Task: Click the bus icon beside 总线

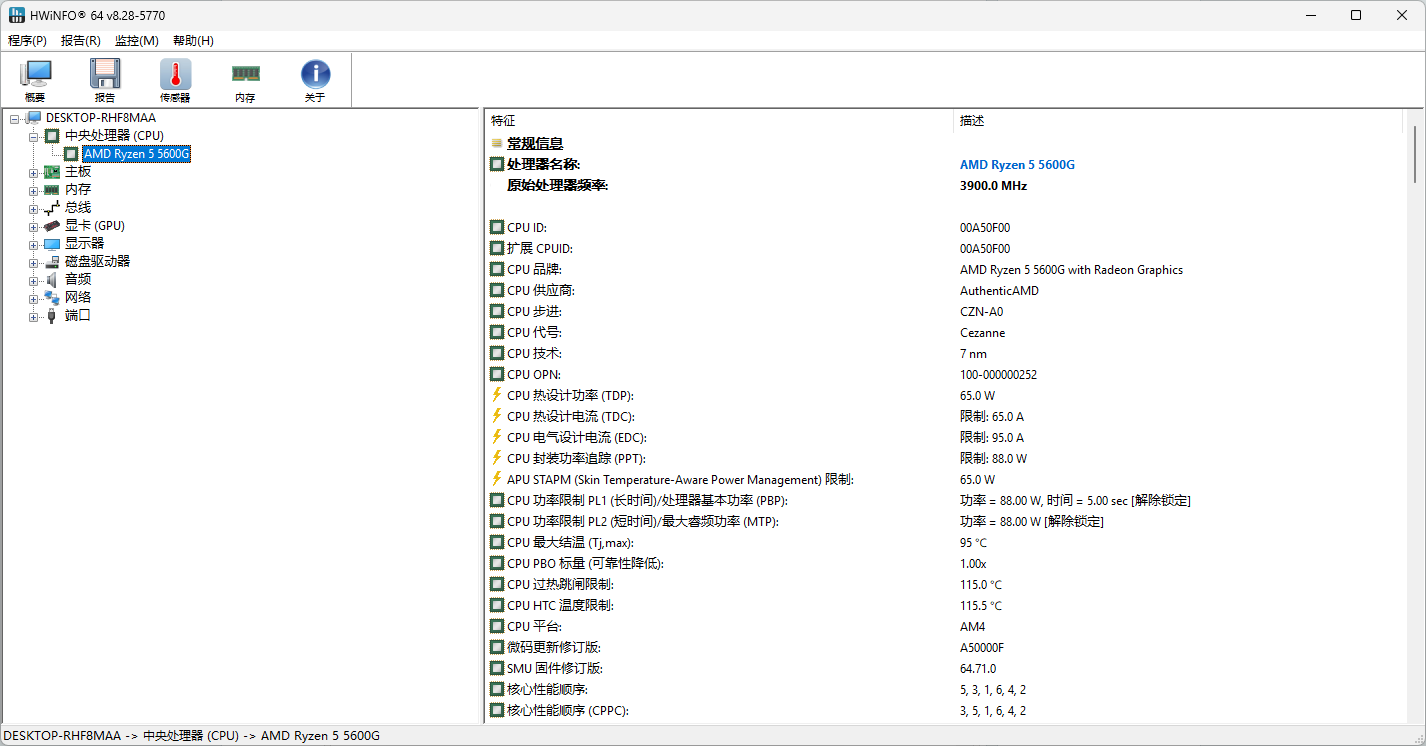Action: (52, 207)
